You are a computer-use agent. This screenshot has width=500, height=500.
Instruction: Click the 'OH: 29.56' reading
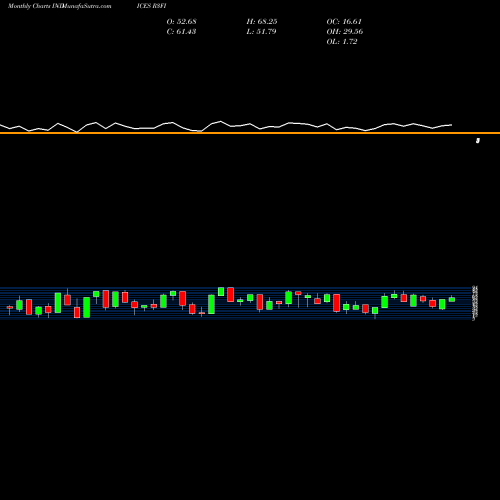(345, 31)
